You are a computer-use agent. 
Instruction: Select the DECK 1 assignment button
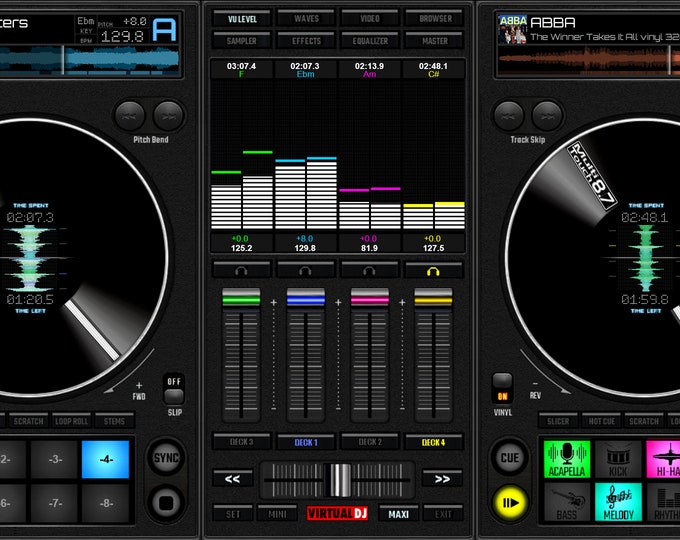[x=306, y=442]
